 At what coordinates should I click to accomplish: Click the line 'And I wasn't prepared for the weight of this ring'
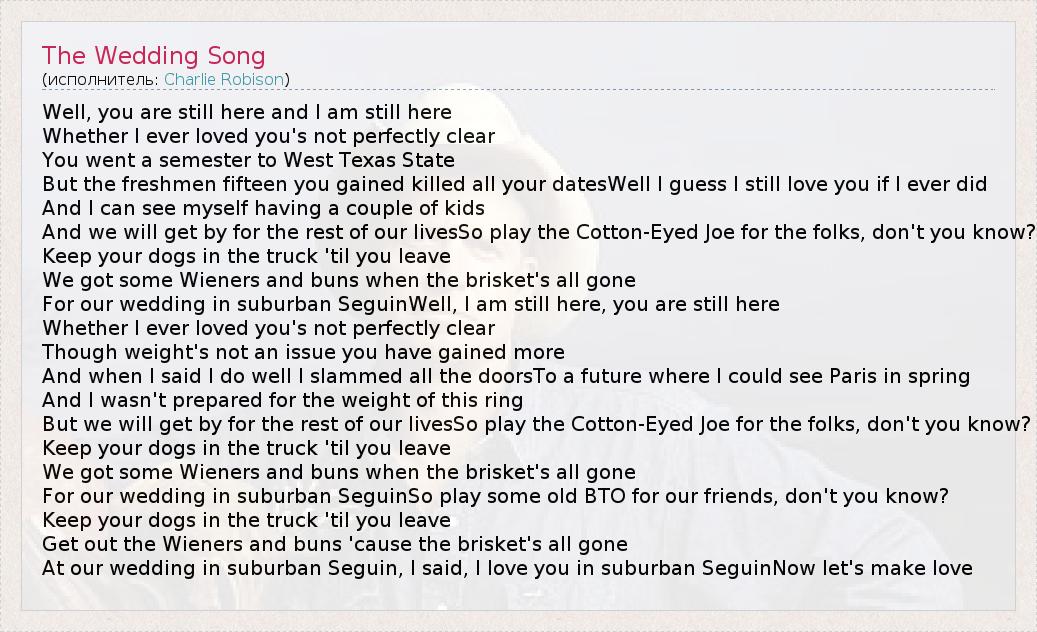pyautogui.click(x=282, y=400)
